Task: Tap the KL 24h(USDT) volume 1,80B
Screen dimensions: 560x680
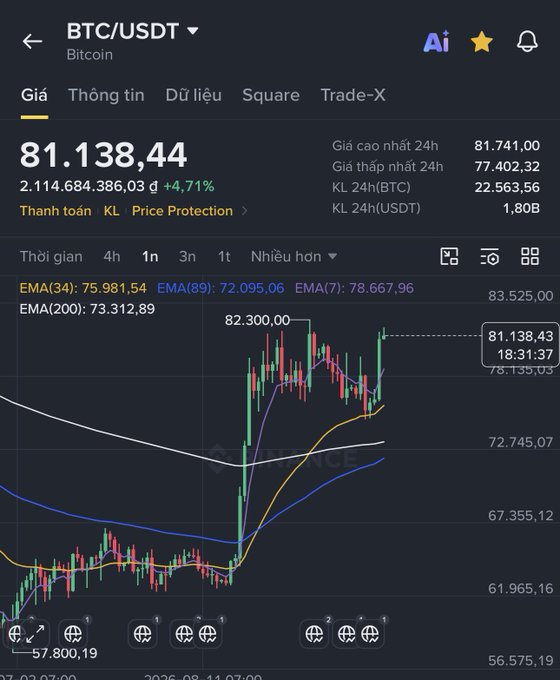Action: click(521, 208)
